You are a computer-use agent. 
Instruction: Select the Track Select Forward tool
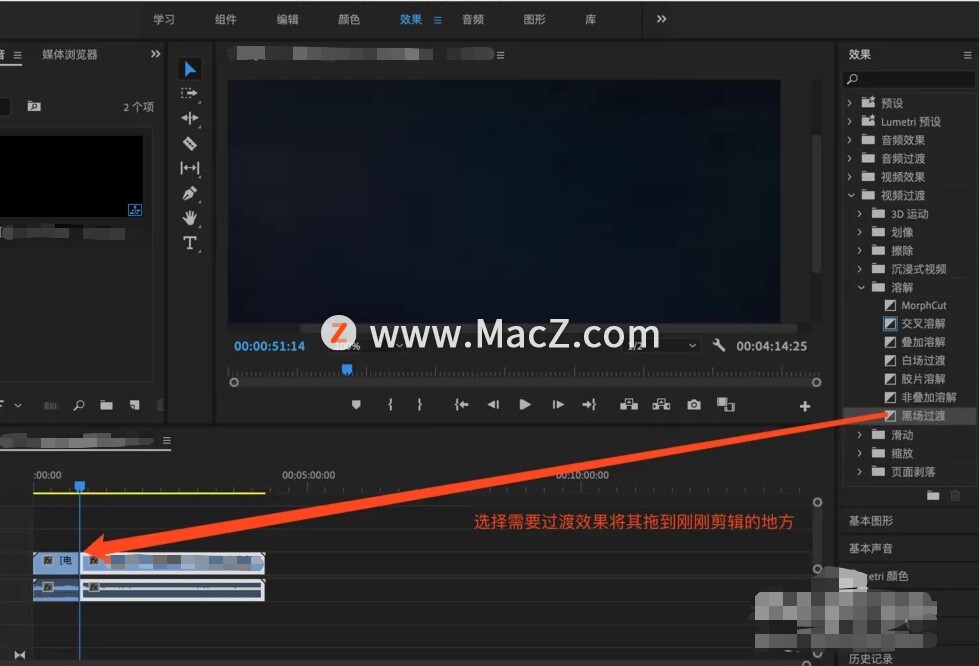[x=189, y=94]
